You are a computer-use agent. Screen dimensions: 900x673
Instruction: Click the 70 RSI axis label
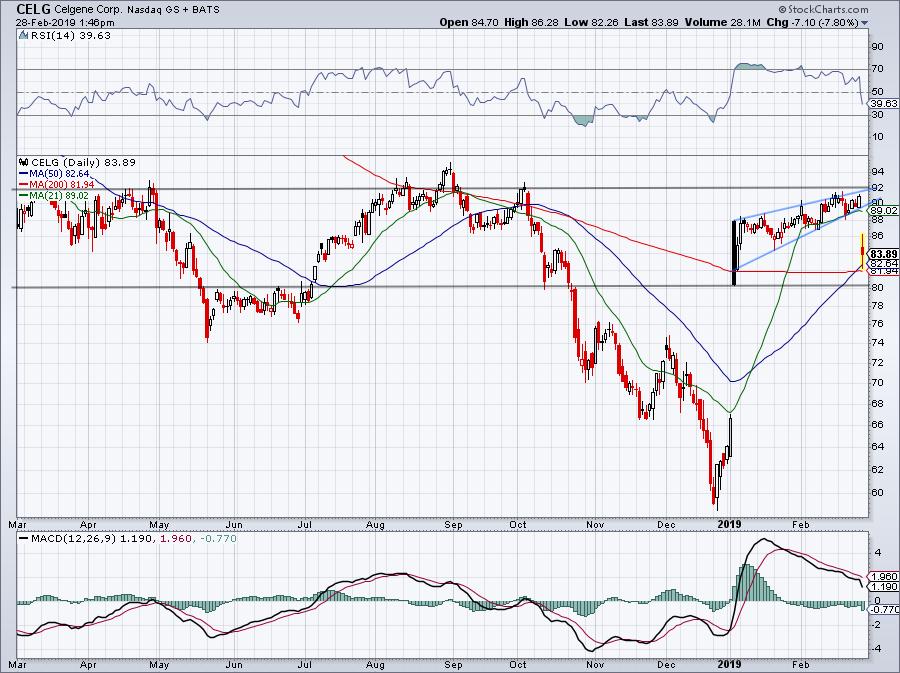[x=878, y=69]
